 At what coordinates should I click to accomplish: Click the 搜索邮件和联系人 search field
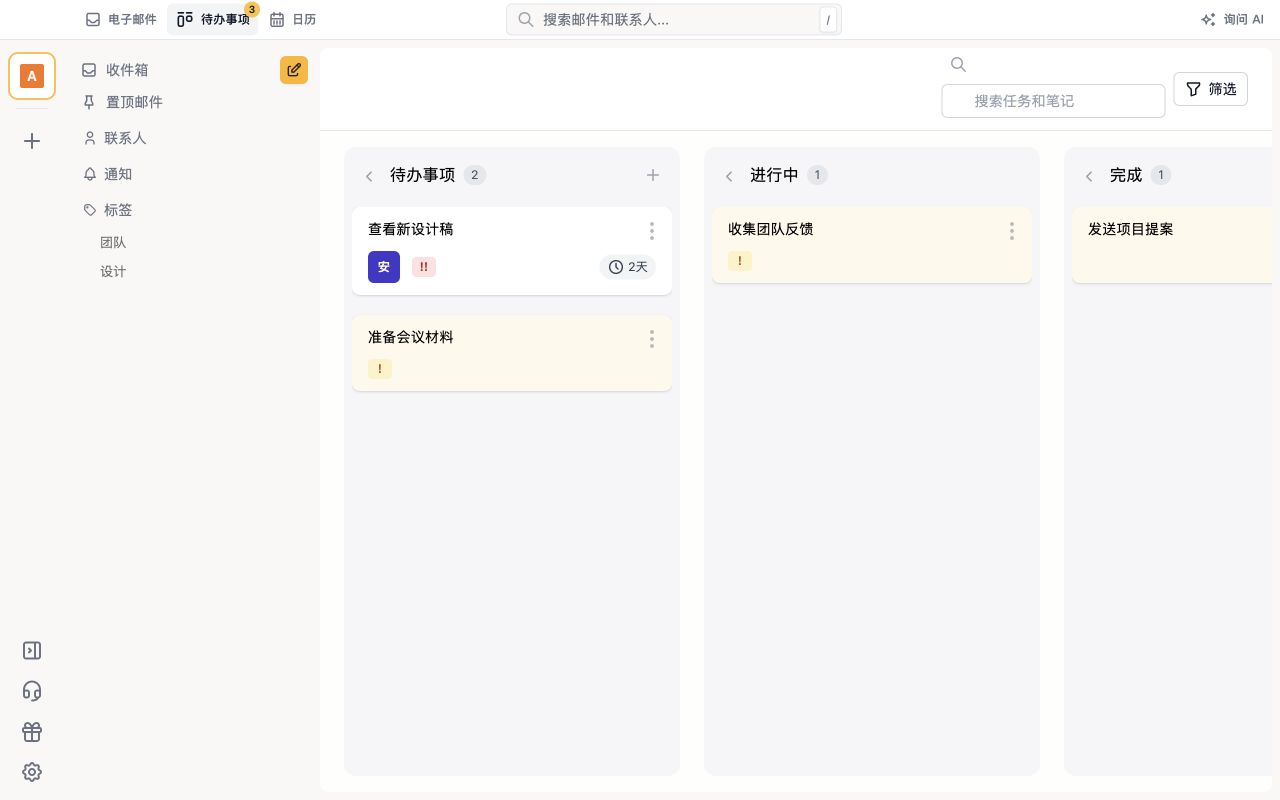coord(673,19)
